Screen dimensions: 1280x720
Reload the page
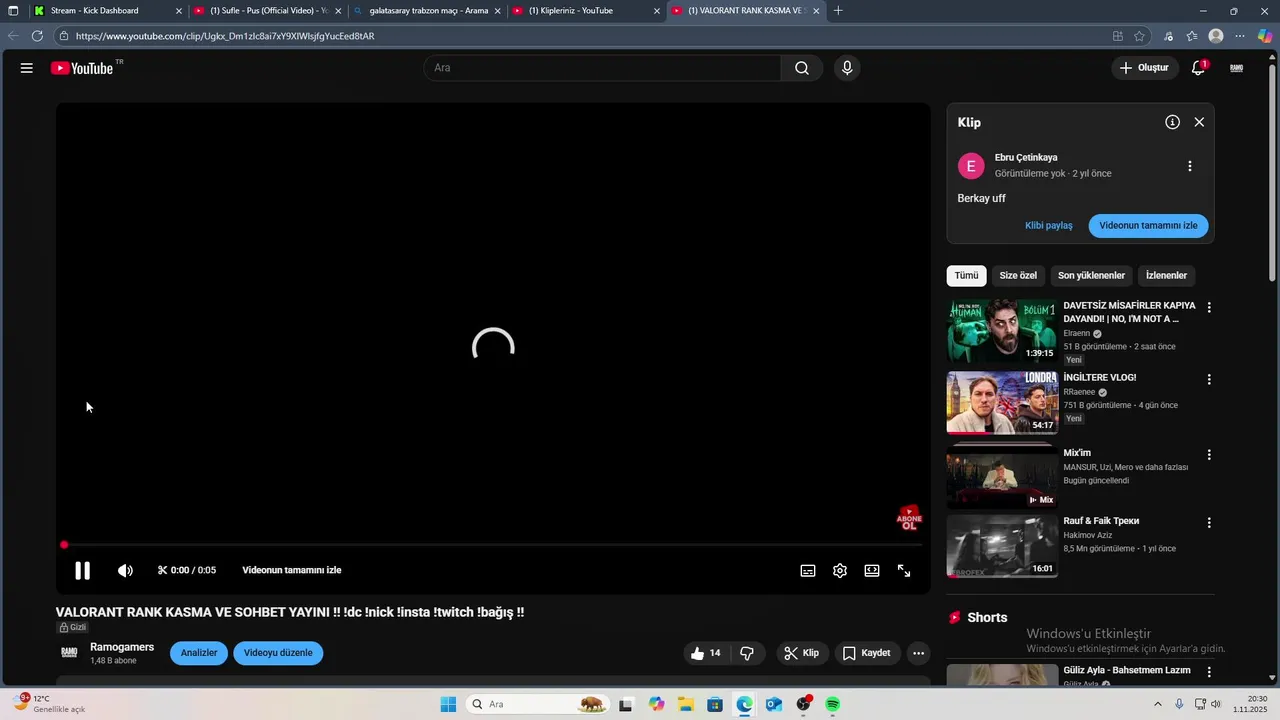click(x=37, y=36)
